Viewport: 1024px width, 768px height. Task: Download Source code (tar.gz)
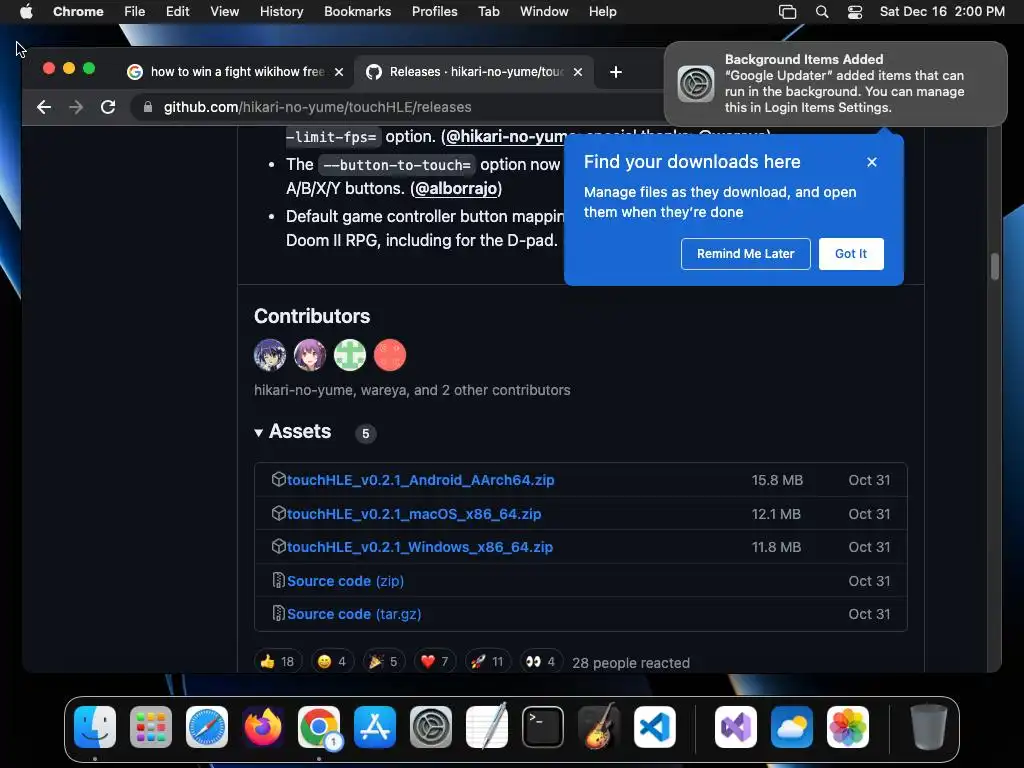point(354,615)
